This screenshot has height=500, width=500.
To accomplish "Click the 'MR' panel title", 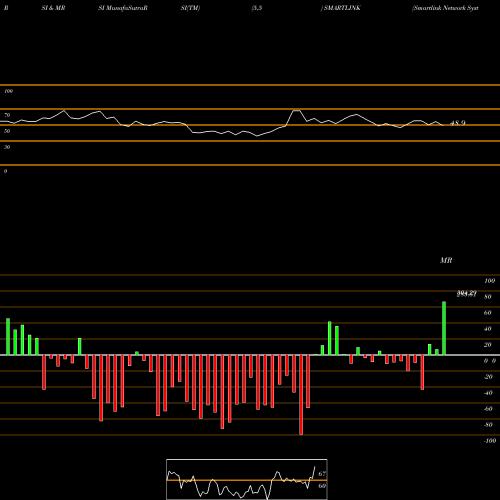I will click(x=446, y=260).
